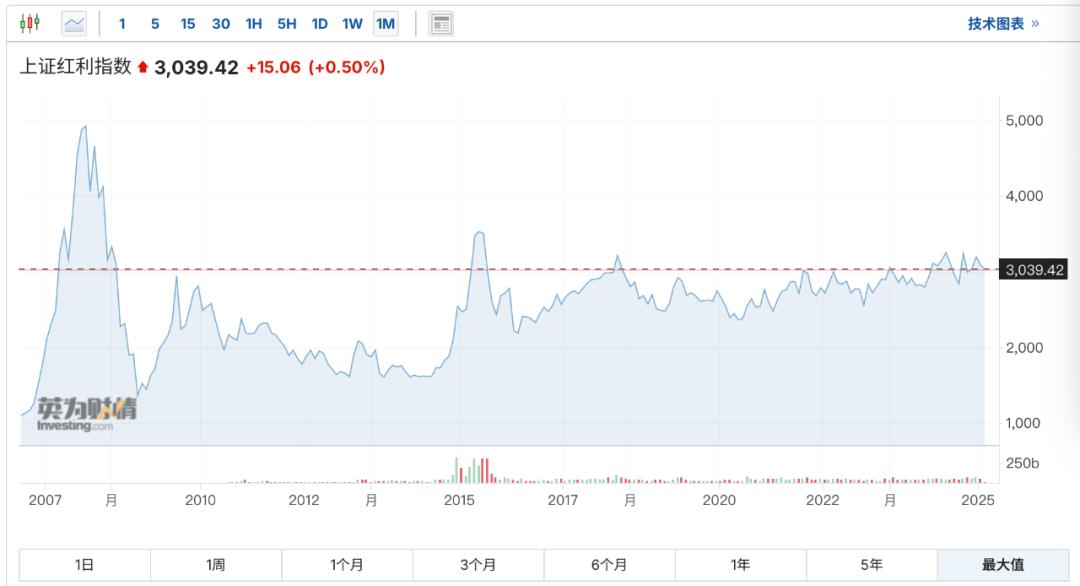Select the 1M monthly interval
This screenshot has height=586, width=1080.
point(385,23)
